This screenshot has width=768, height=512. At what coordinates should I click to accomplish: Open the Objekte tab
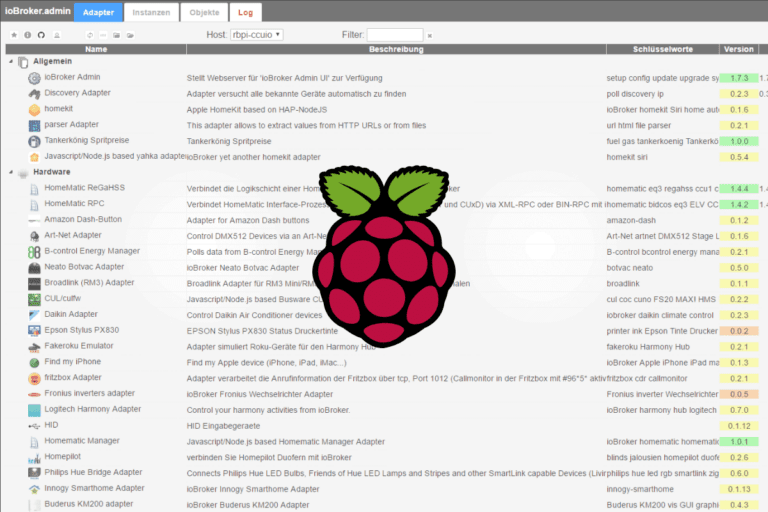pyautogui.click(x=204, y=12)
